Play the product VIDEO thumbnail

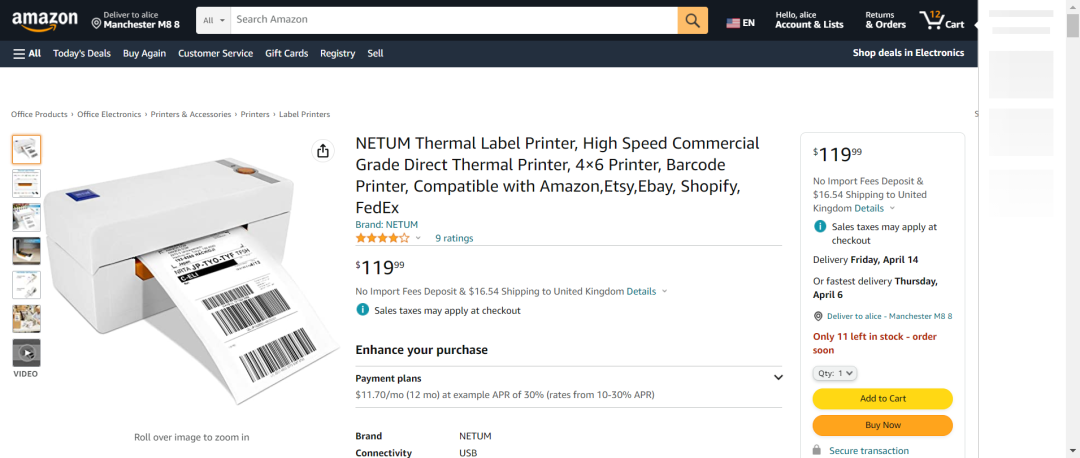point(26,353)
